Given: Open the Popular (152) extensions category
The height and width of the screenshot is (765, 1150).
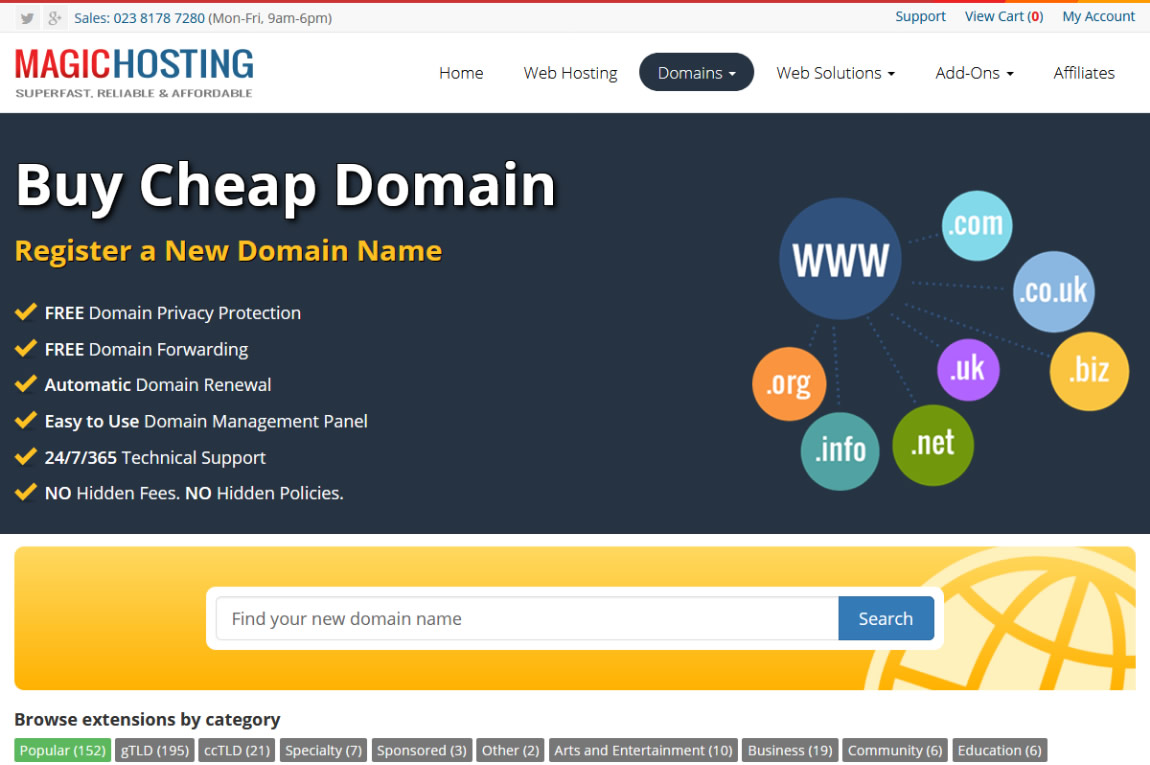Looking at the screenshot, I should click(x=62, y=750).
